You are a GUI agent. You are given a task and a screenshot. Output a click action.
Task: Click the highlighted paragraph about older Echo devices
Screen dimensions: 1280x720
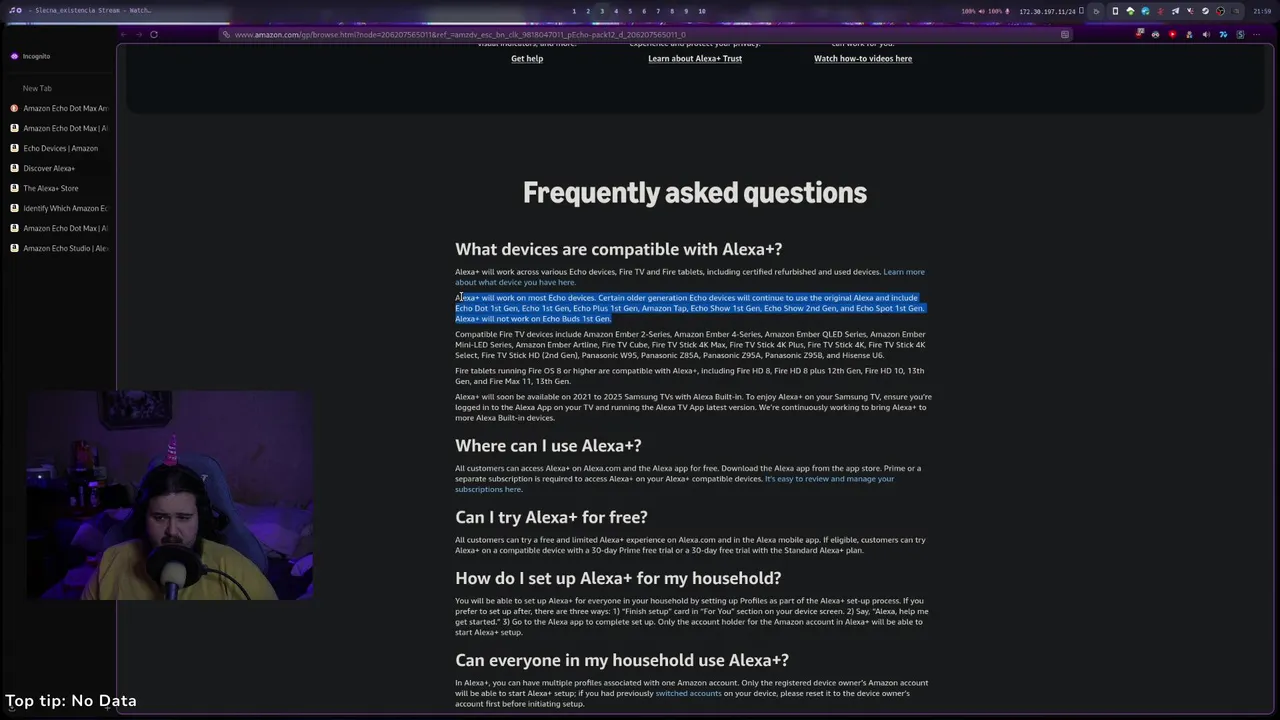pyautogui.click(x=690, y=308)
